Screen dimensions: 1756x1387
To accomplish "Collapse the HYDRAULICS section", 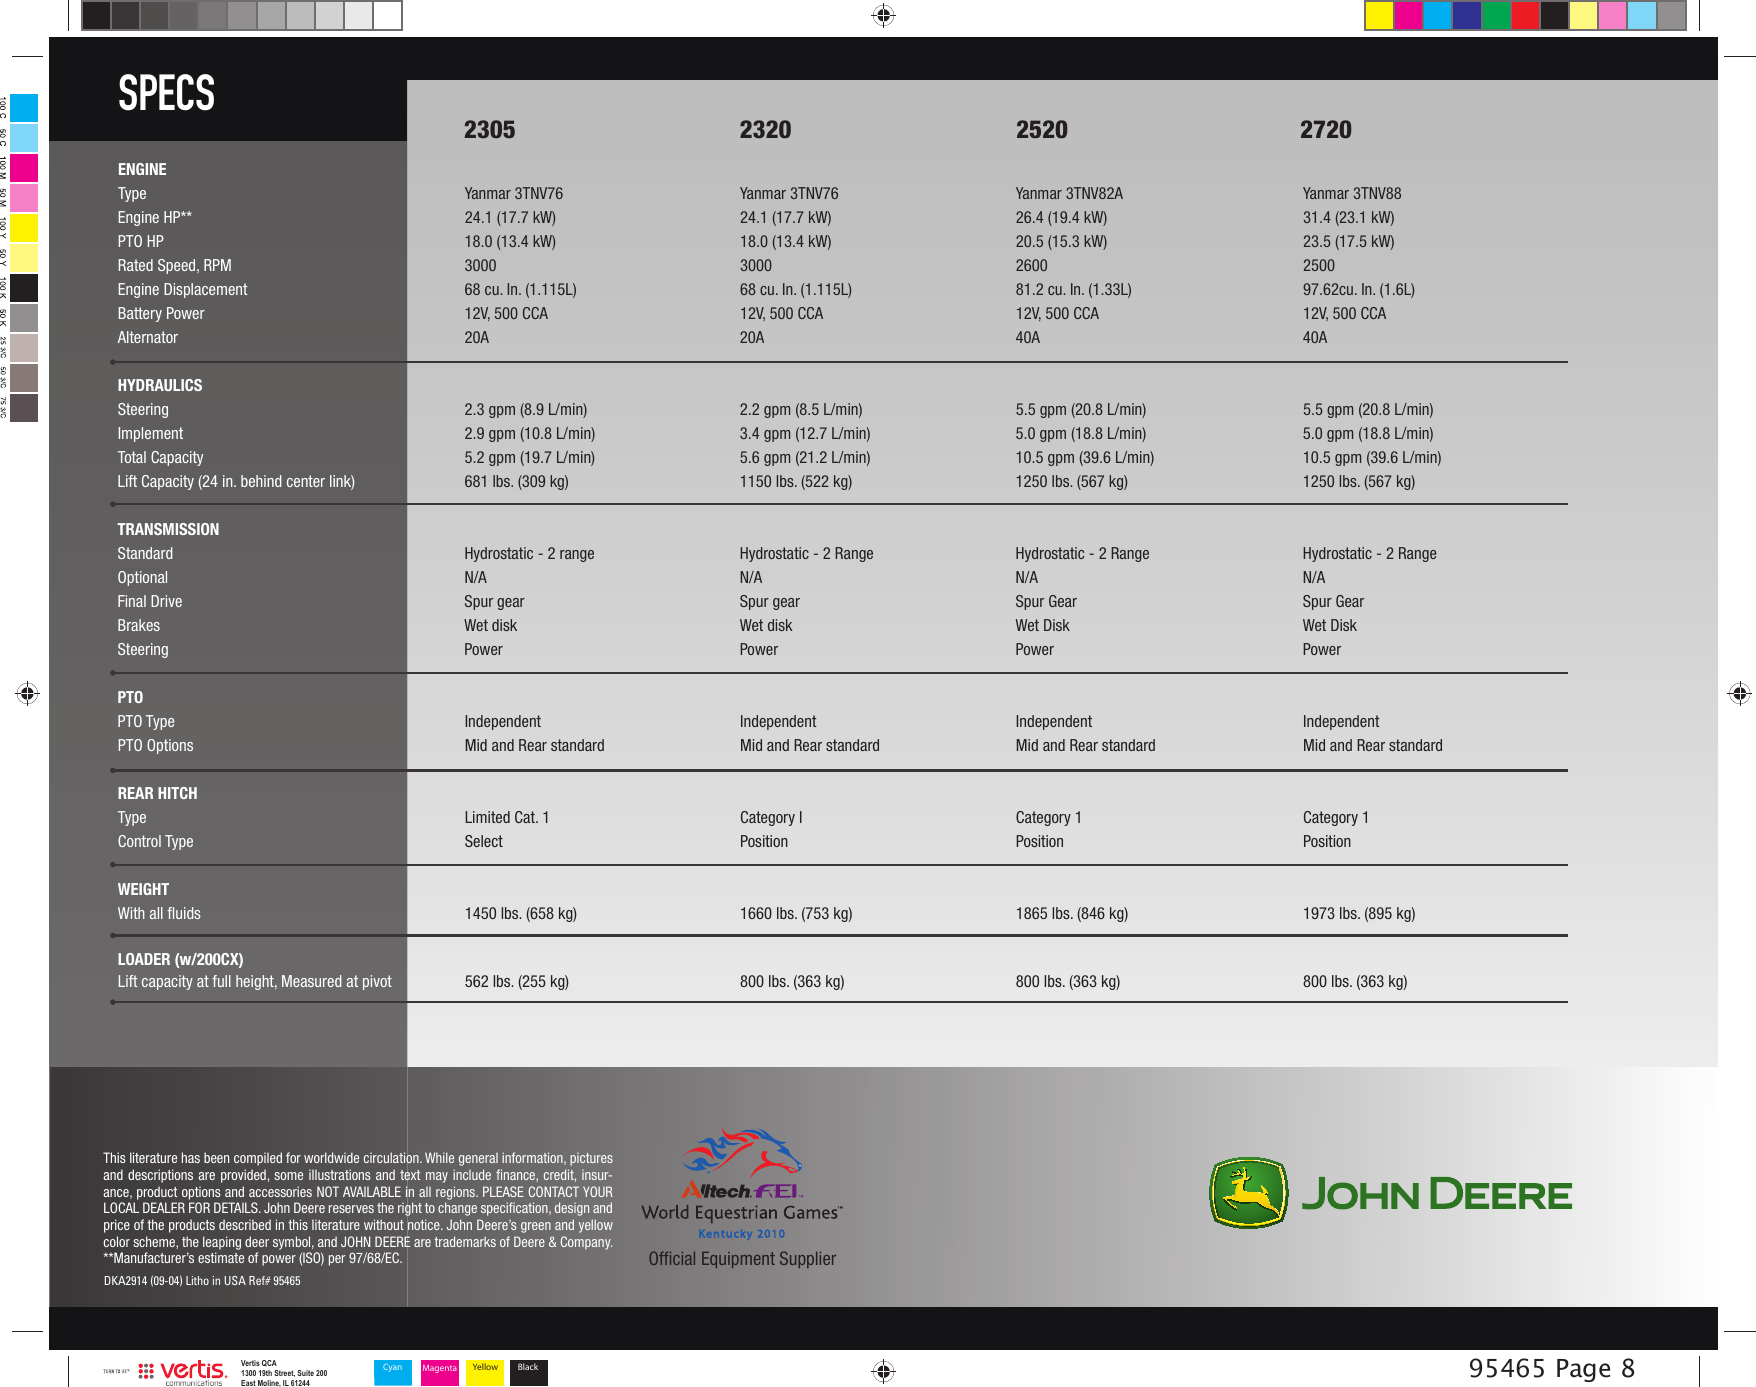I will coord(159,384).
